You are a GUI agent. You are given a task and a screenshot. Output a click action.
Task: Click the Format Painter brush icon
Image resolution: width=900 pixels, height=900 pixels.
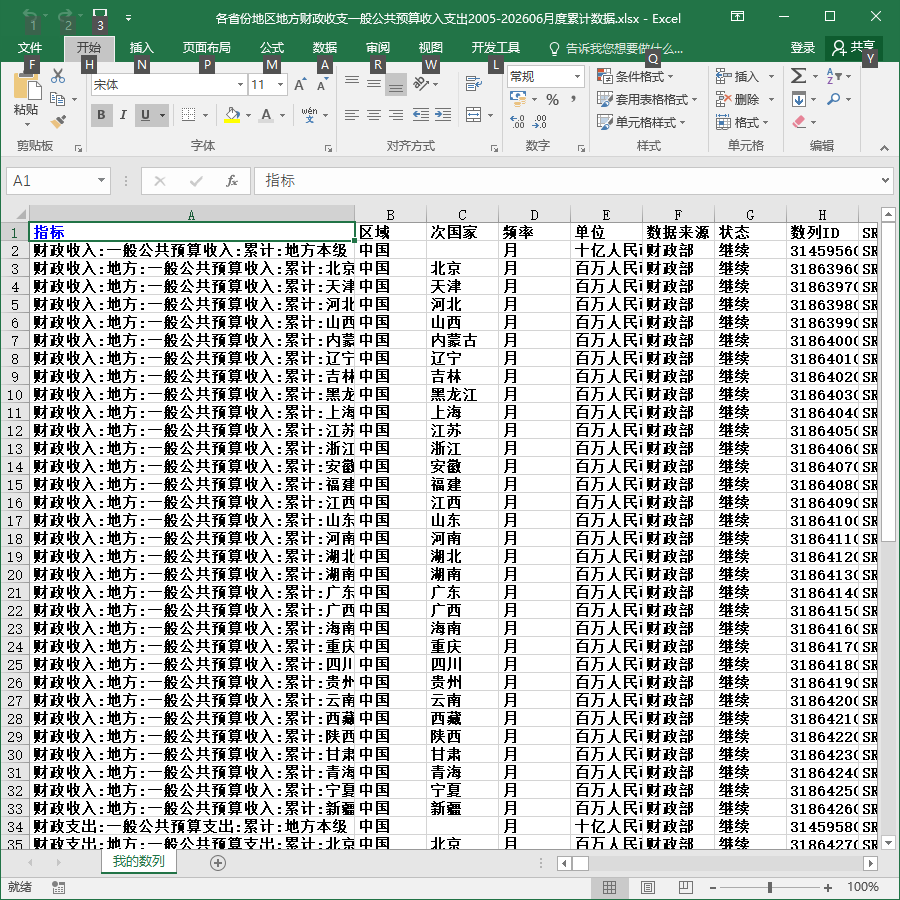click(x=58, y=121)
